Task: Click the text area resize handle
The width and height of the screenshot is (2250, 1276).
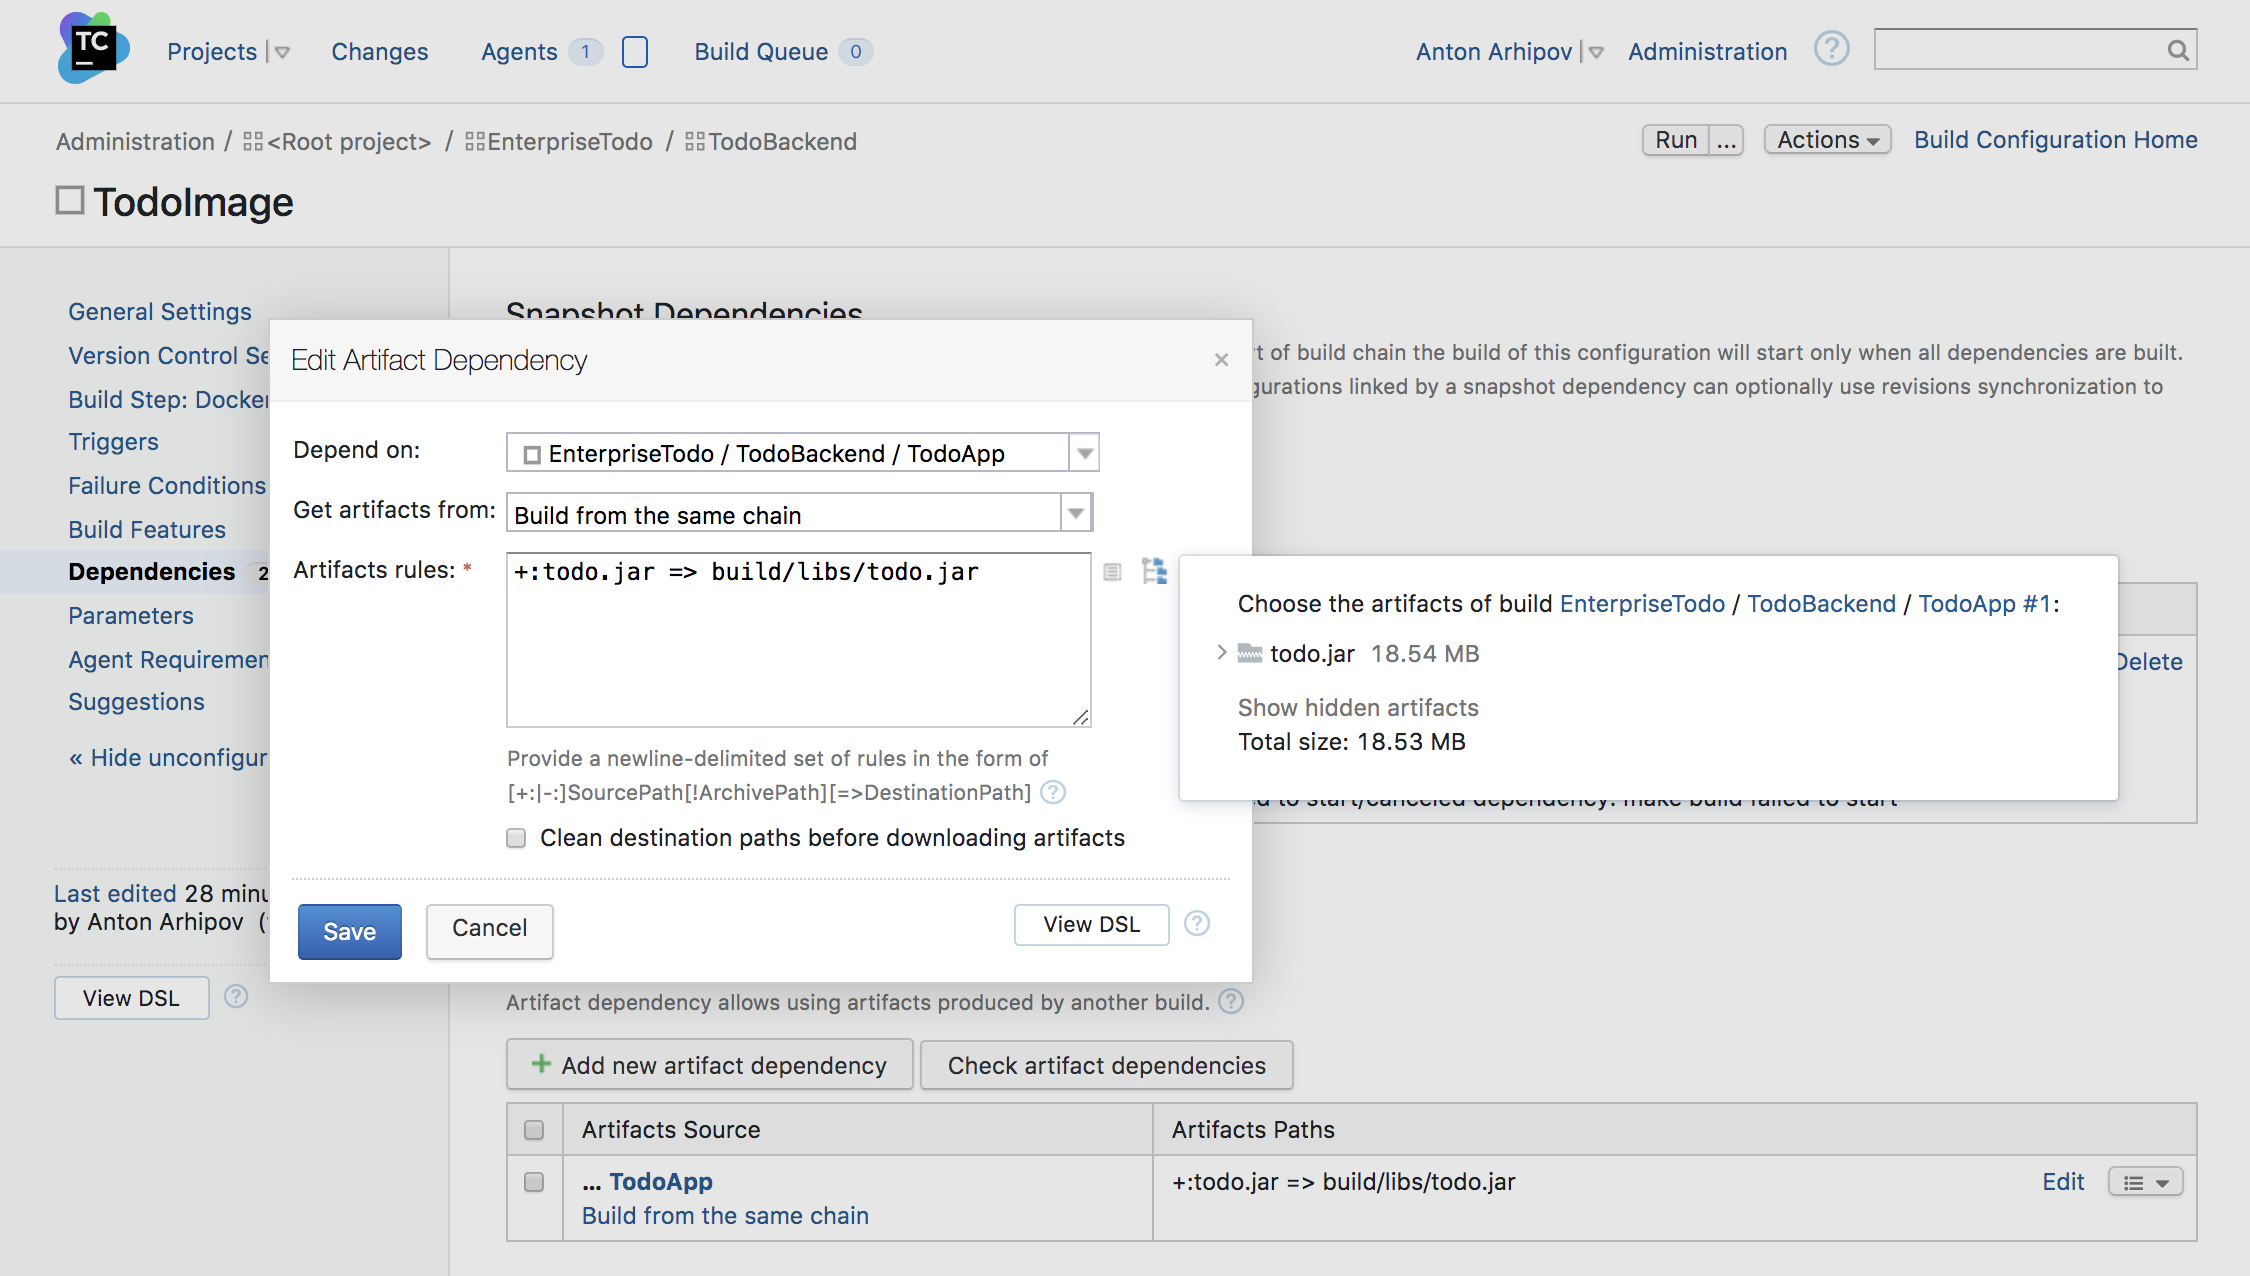Action: 1080,716
